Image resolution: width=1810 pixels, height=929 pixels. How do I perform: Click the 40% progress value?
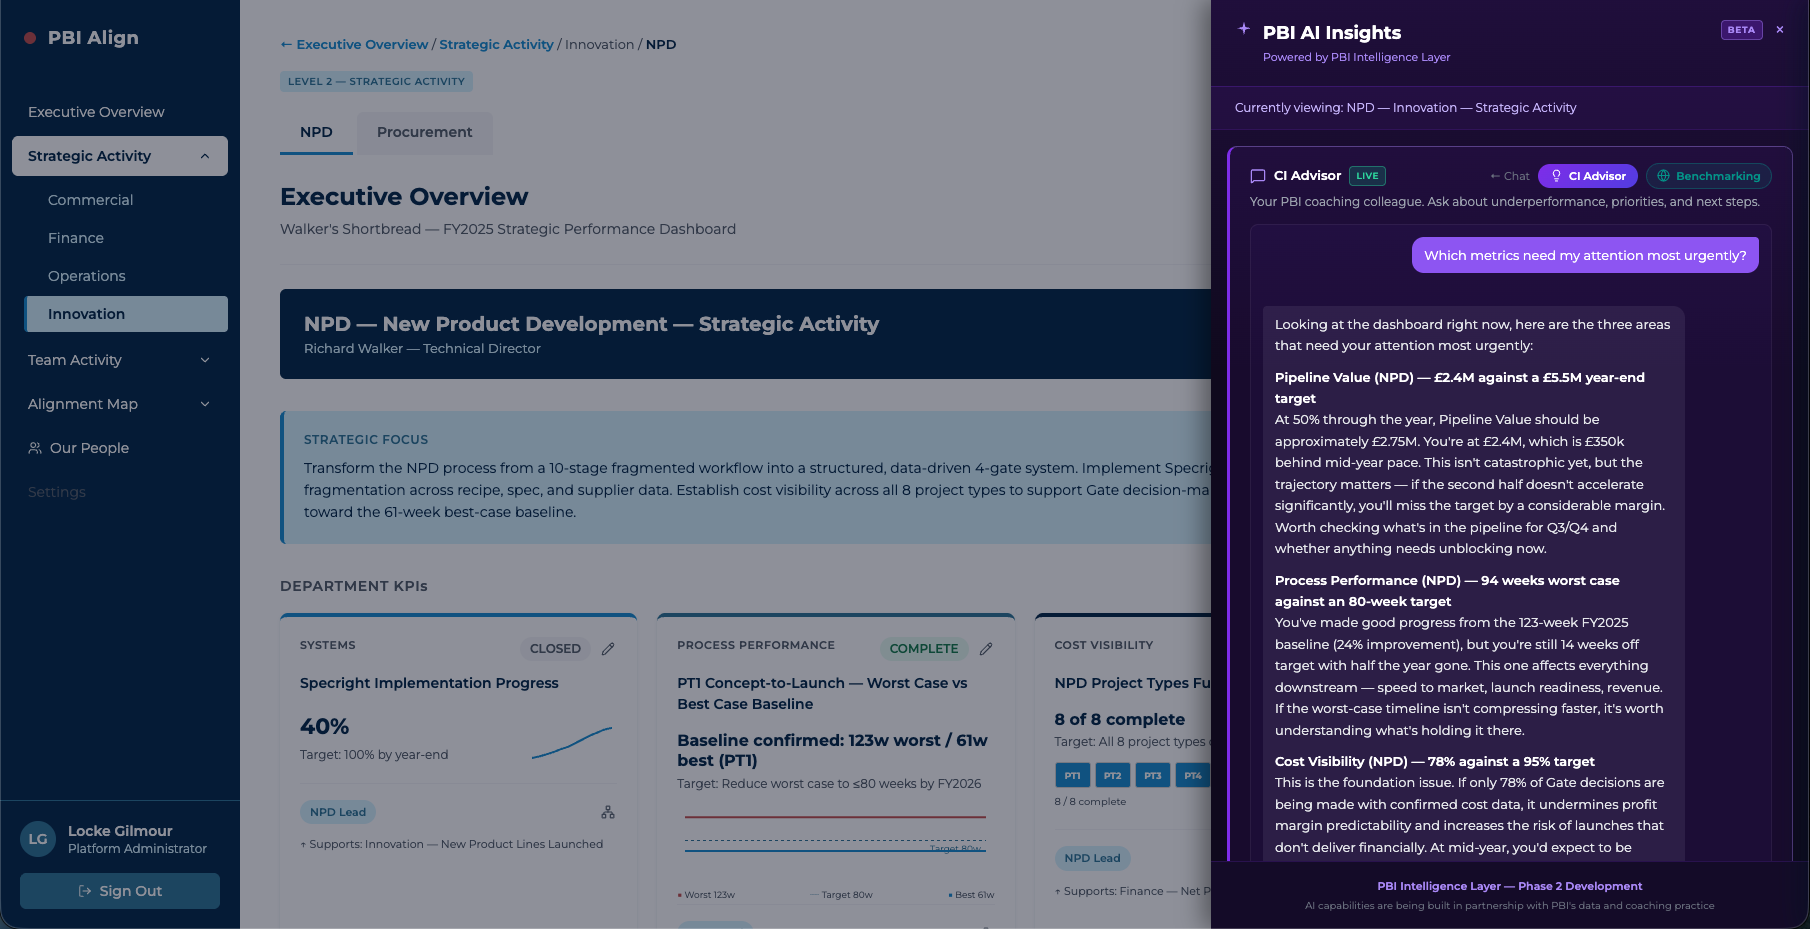(x=324, y=727)
